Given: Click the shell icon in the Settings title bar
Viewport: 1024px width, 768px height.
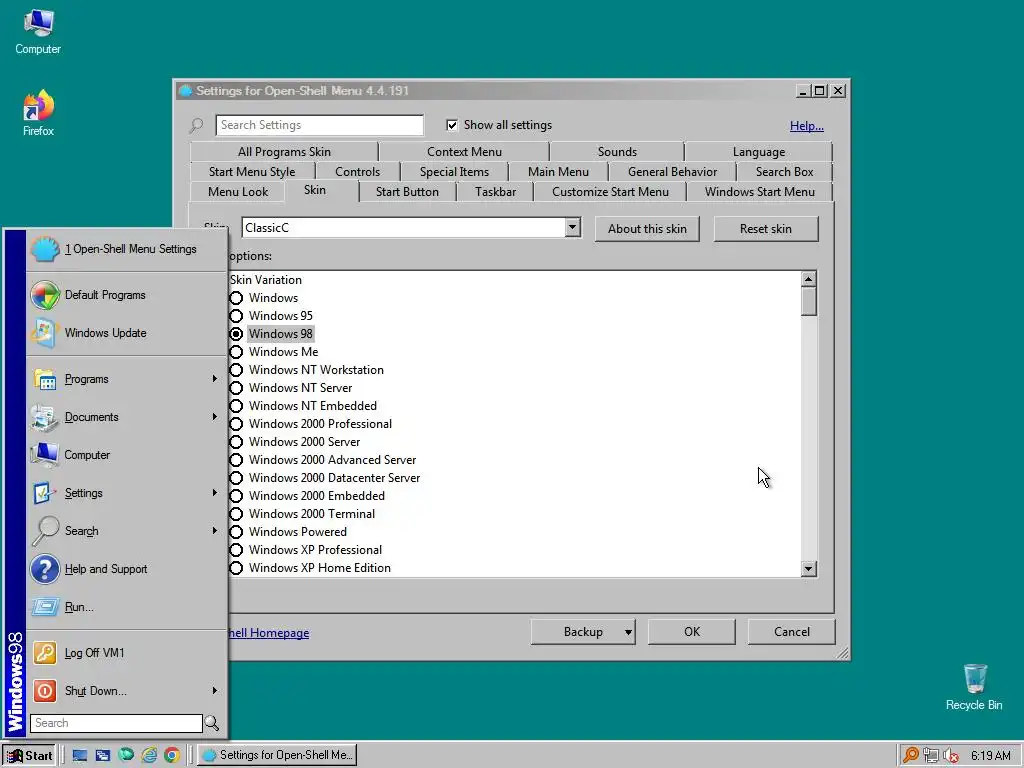Looking at the screenshot, I should pyautogui.click(x=185, y=91).
